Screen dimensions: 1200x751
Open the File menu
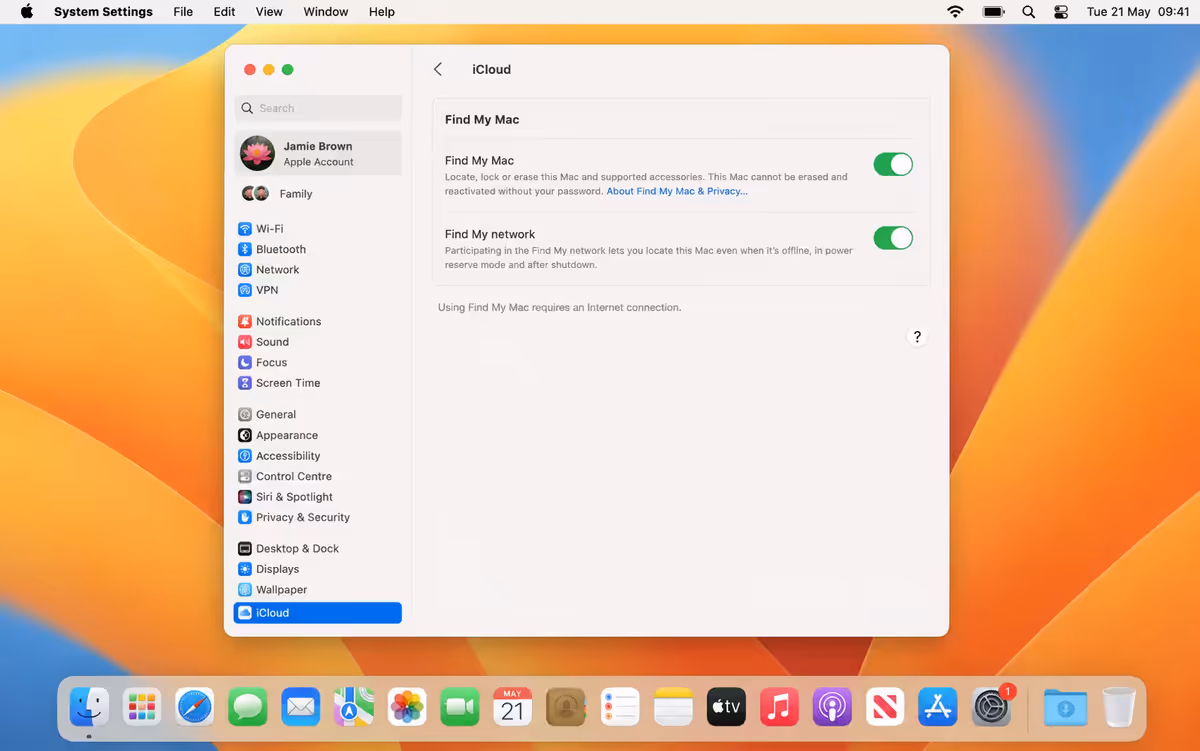point(183,12)
